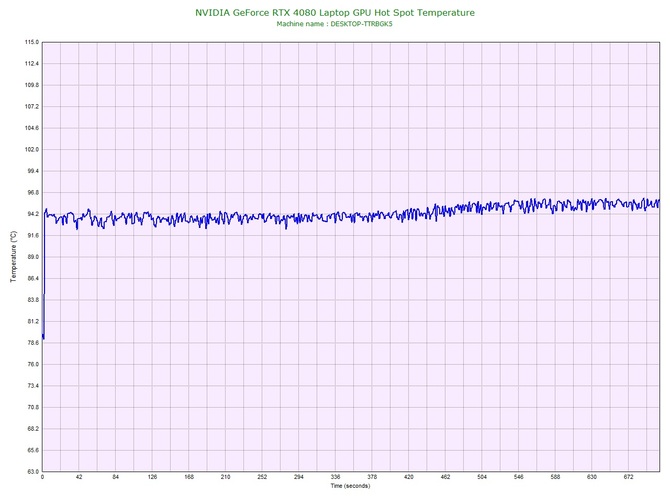Click the 109.8 temperature axis label
Viewport: 670px width, 503px height.
[32, 85]
